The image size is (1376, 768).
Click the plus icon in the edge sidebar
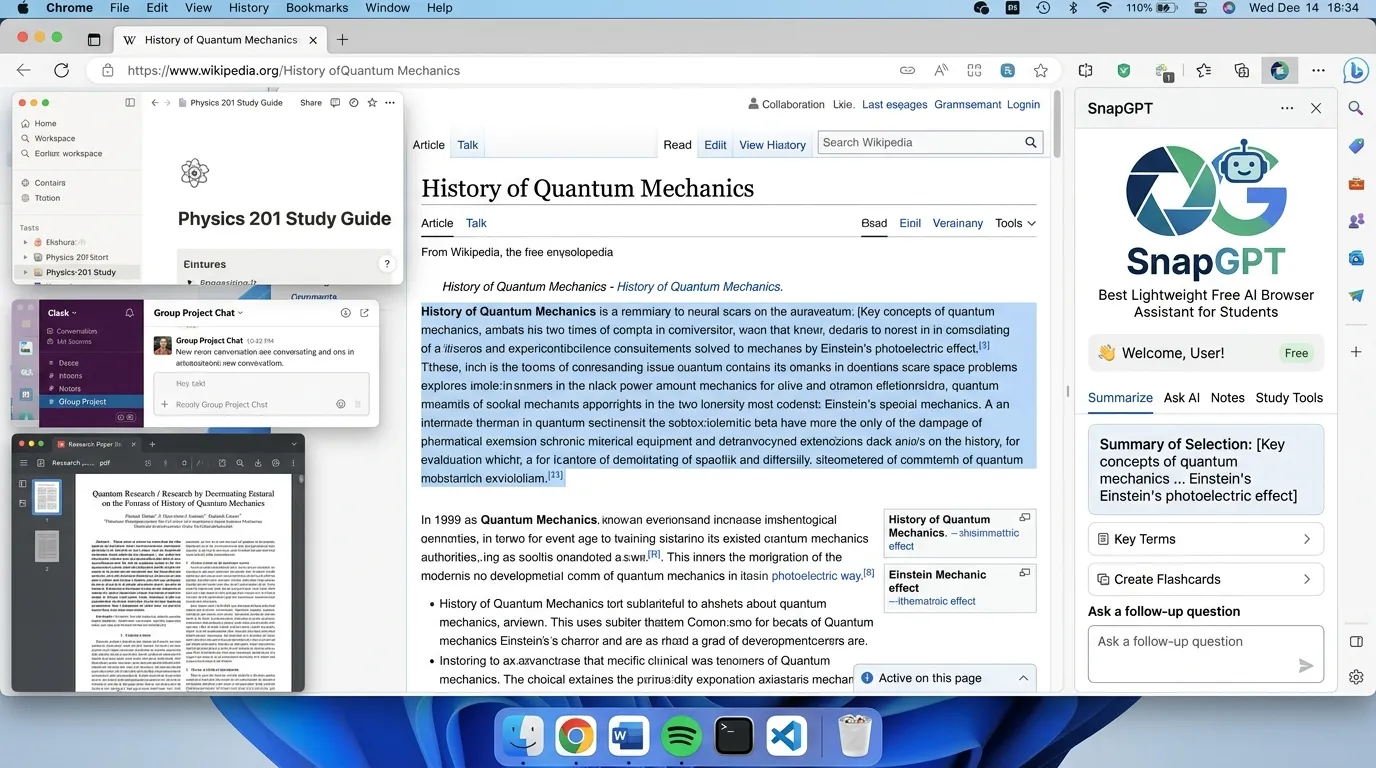(x=1356, y=352)
